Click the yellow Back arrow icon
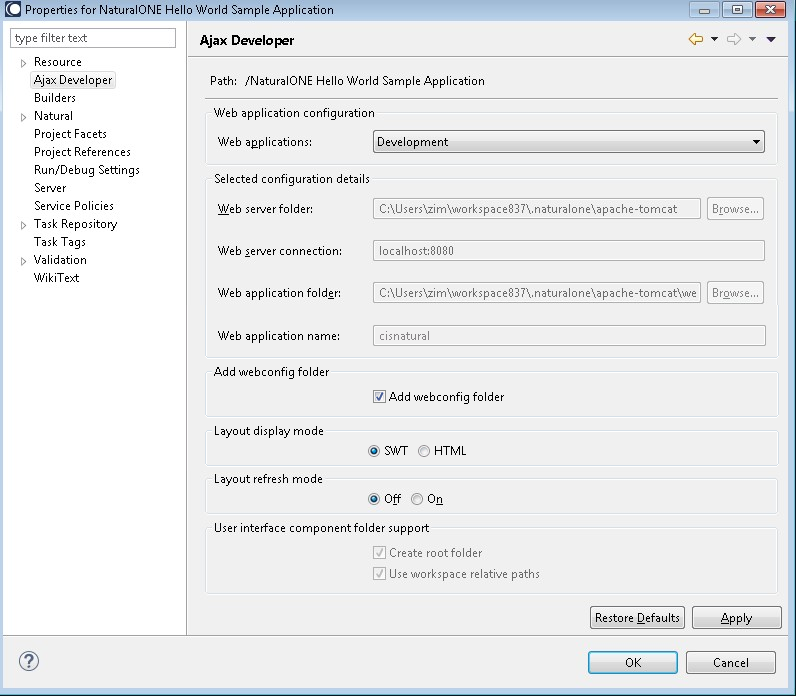The width and height of the screenshot is (796, 696). 696,40
